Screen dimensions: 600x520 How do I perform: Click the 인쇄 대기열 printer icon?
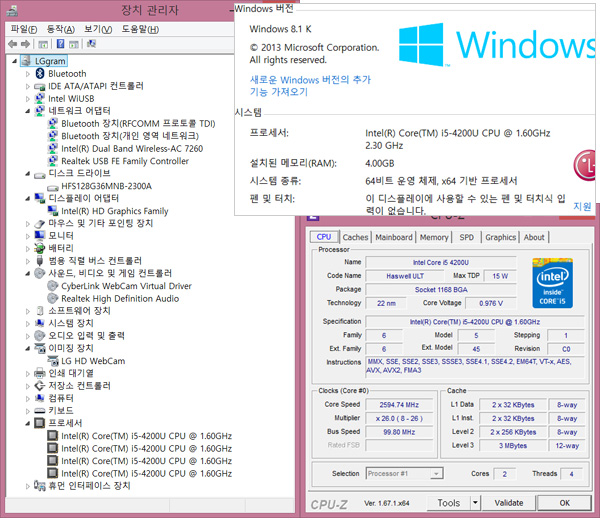tap(40, 373)
